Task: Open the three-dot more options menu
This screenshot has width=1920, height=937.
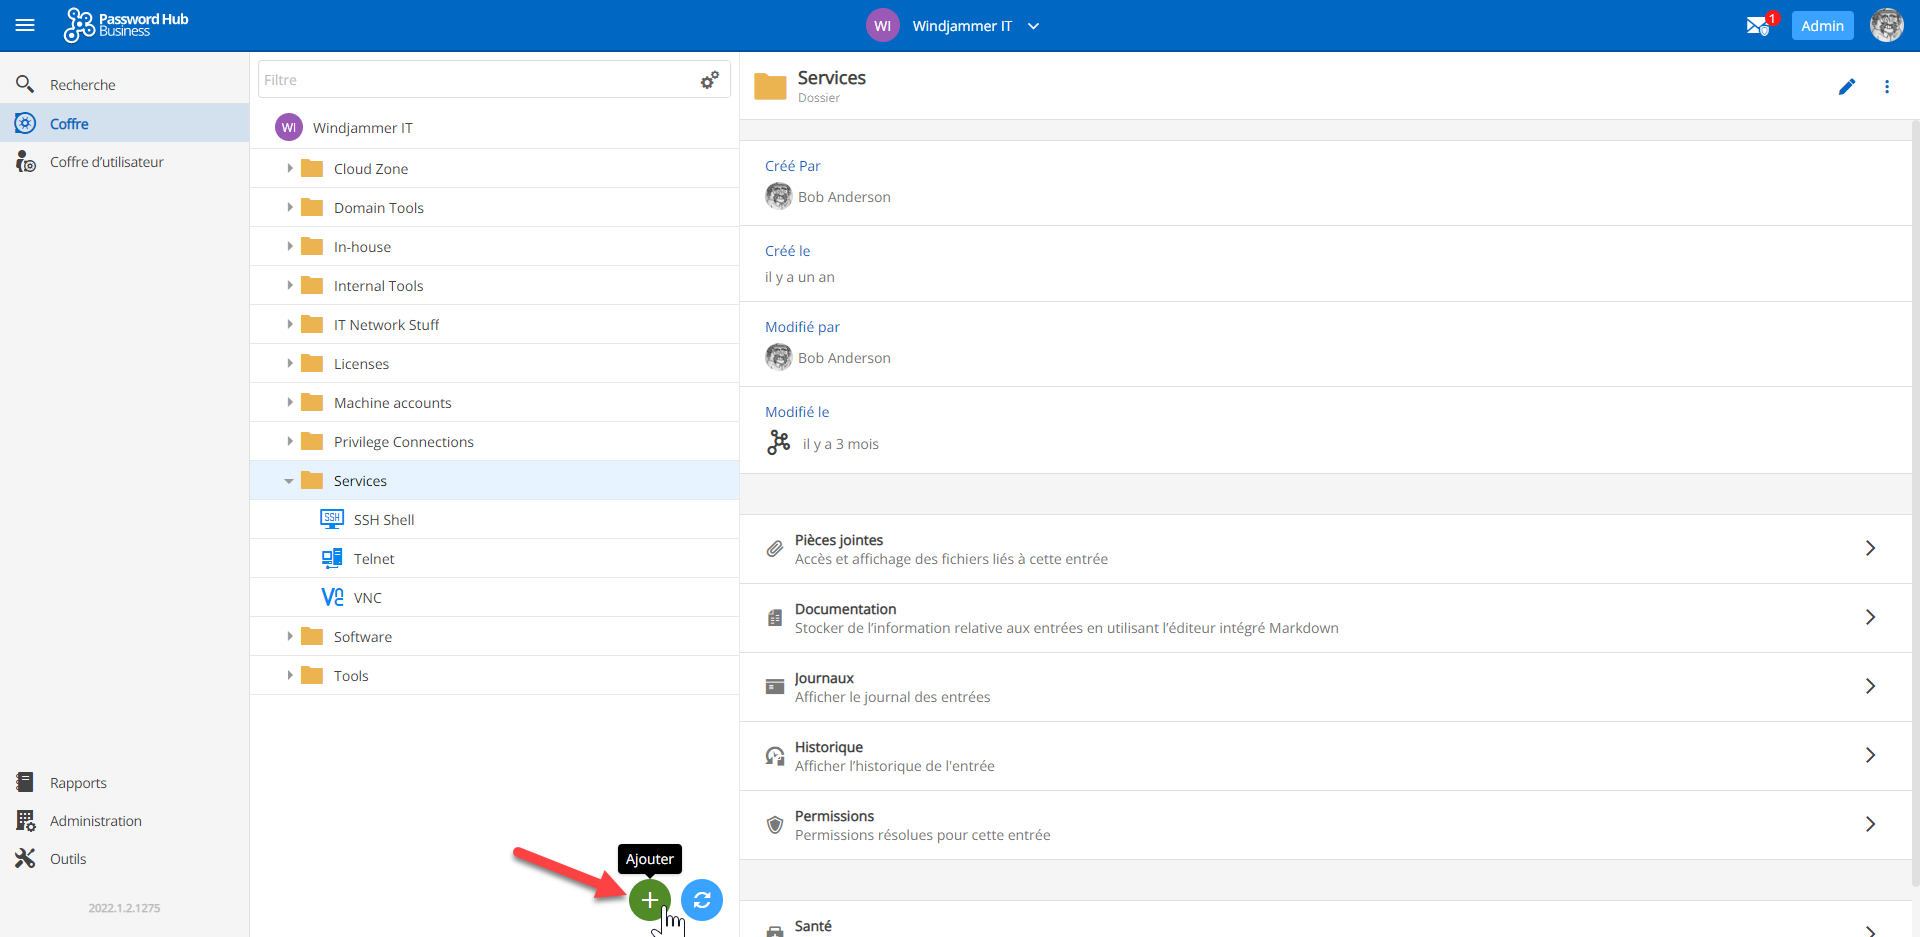Action: tap(1887, 87)
